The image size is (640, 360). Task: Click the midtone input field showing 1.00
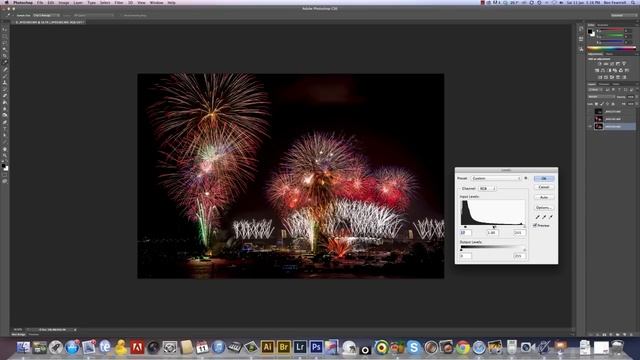click(x=493, y=233)
